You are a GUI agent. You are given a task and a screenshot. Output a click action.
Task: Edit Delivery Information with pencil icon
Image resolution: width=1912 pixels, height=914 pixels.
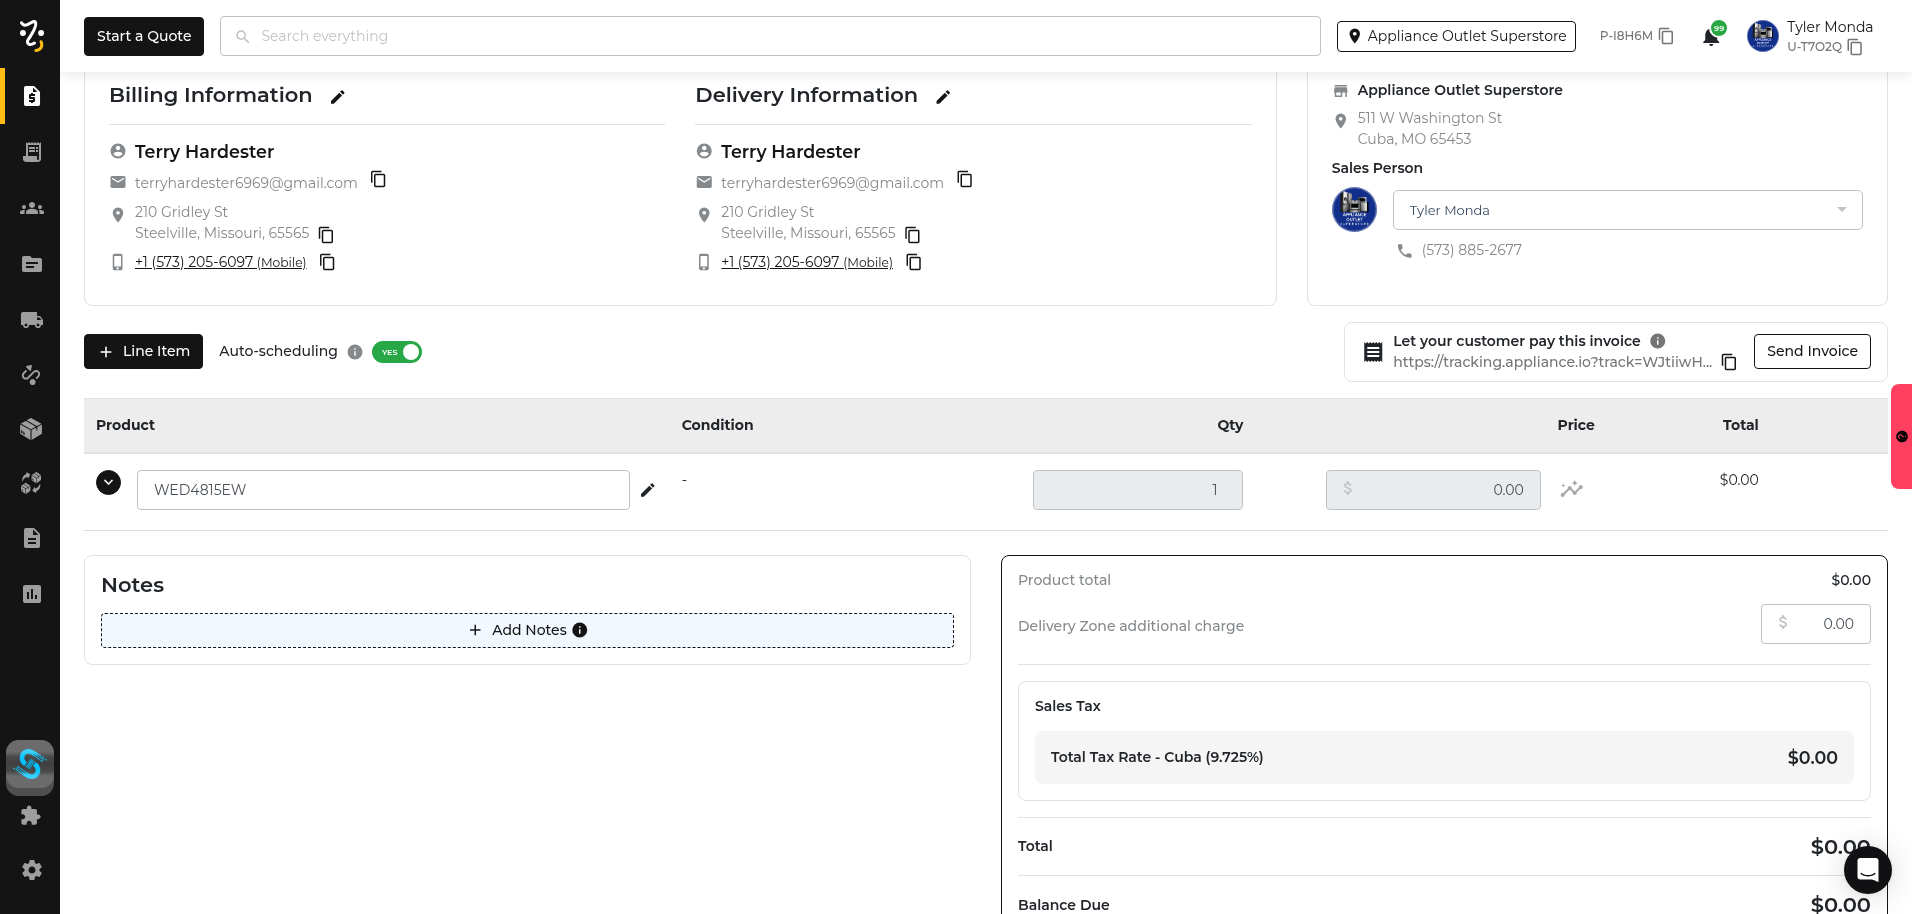coord(943,97)
